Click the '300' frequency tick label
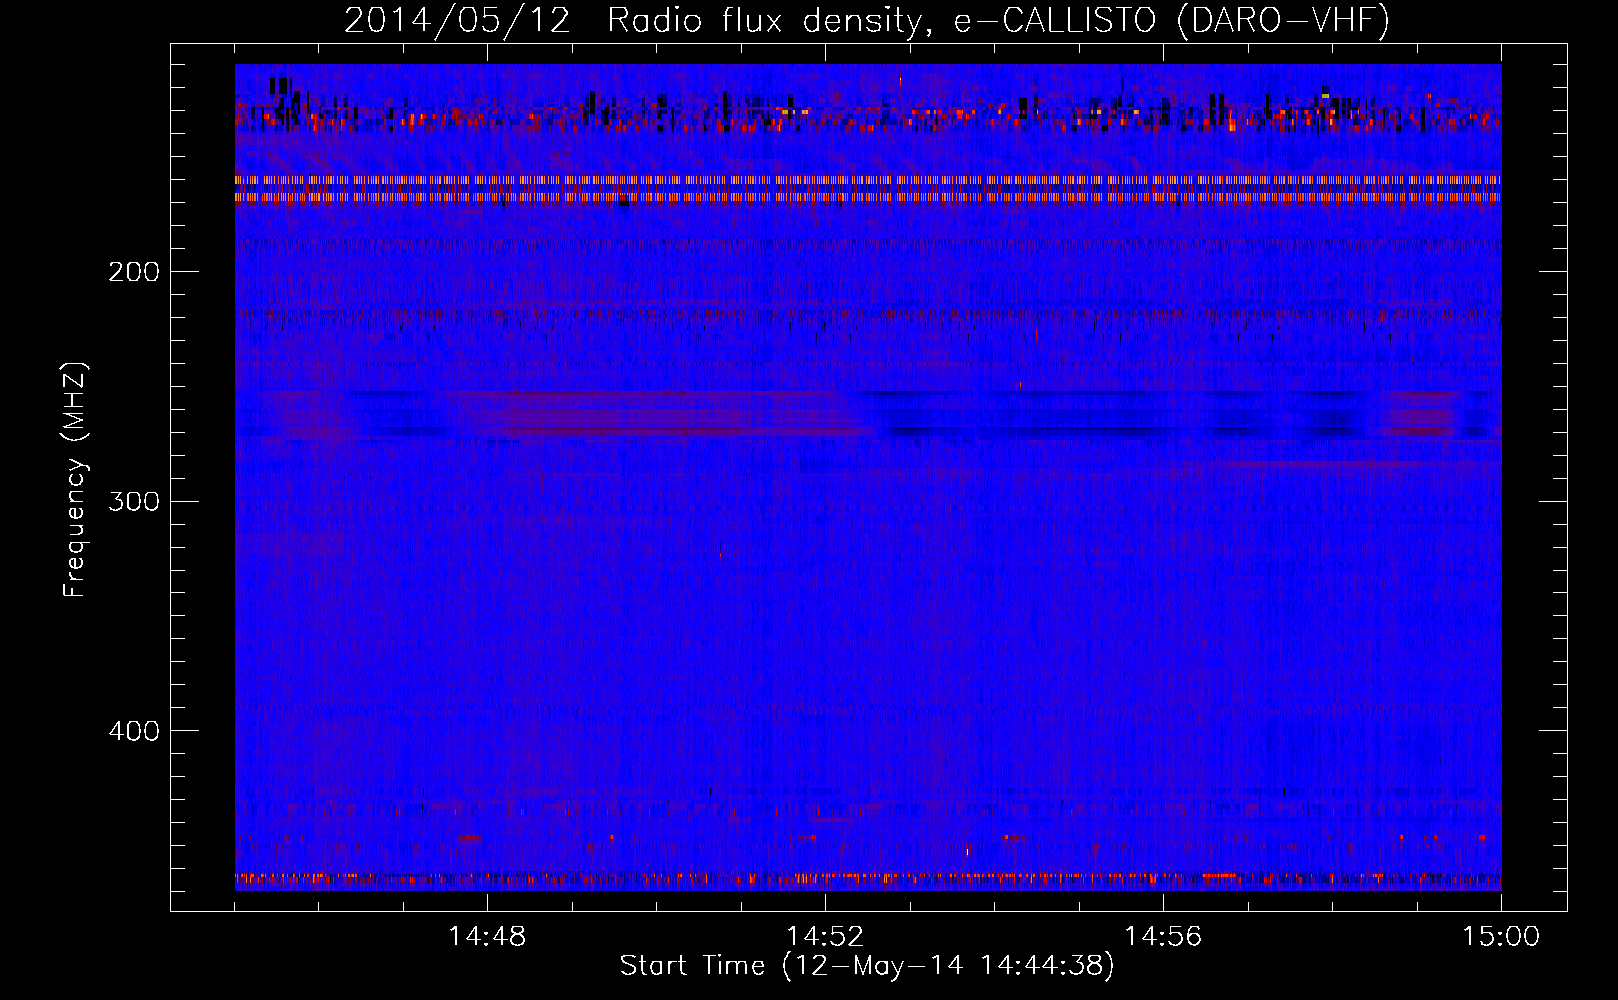The image size is (1618, 1000). (134, 501)
